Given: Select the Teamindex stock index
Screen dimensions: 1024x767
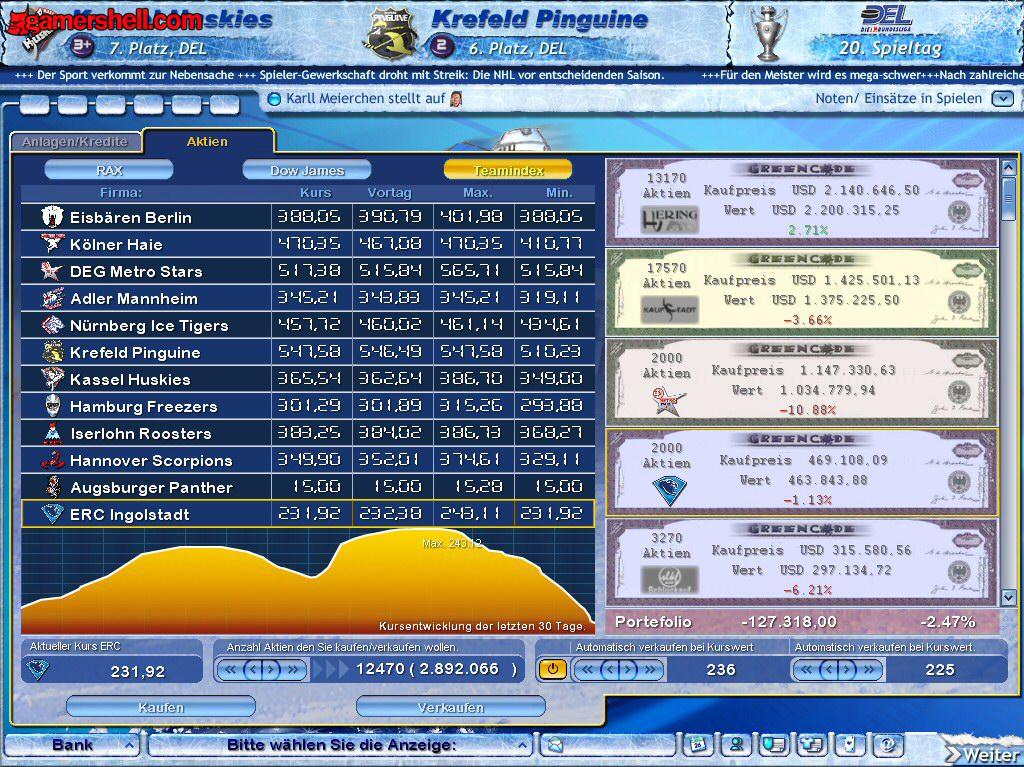Looking at the screenshot, I should 508,170.
